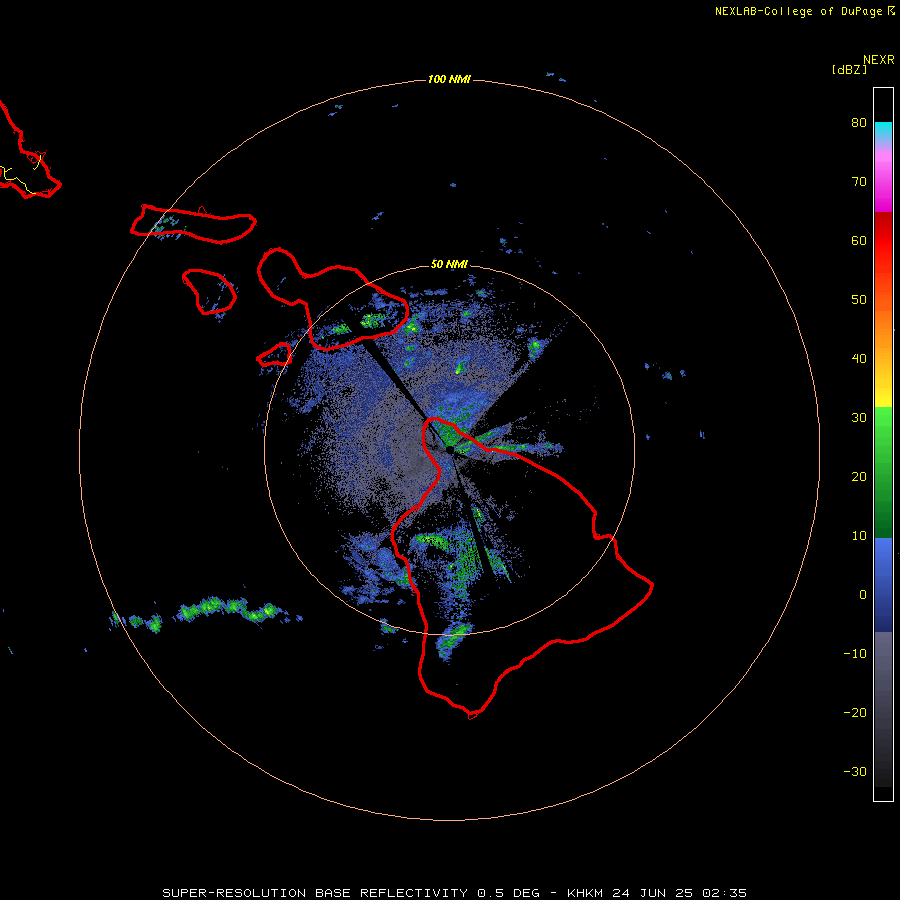Click the 80 value on the dBZ scale
This screenshot has height=900, width=900.
pyautogui.click(x=859, y=123)
